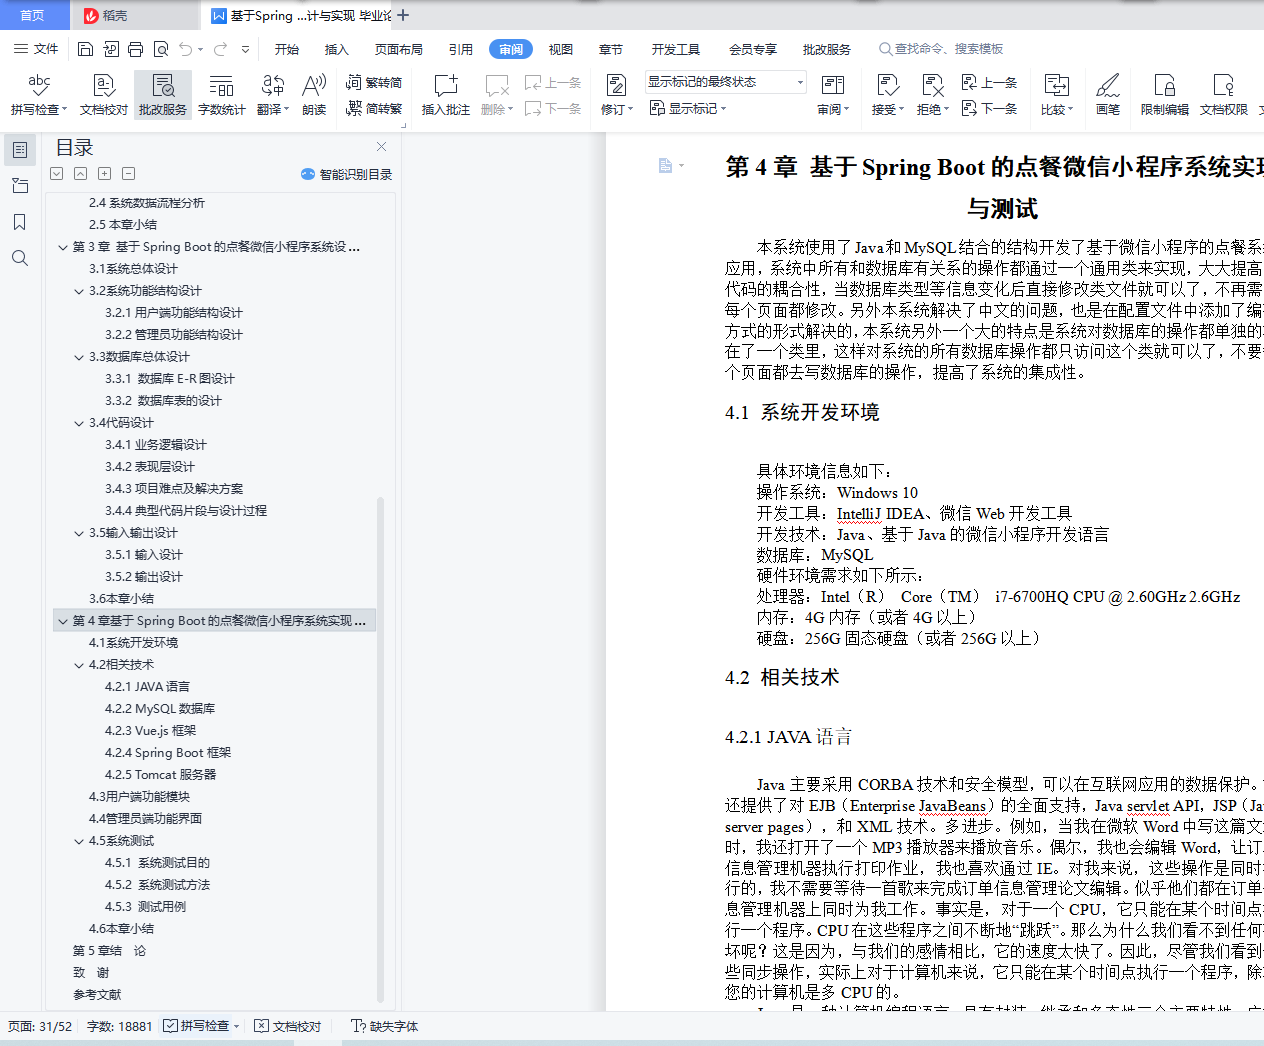The image size is (1264, 1046).
Task: Click the outline pane vertical scrollbar
Action: click(380, 748)
